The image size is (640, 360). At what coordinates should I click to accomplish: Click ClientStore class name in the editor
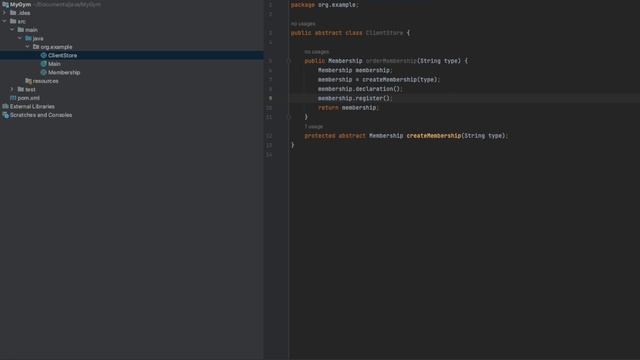click(x=384, y=33)
